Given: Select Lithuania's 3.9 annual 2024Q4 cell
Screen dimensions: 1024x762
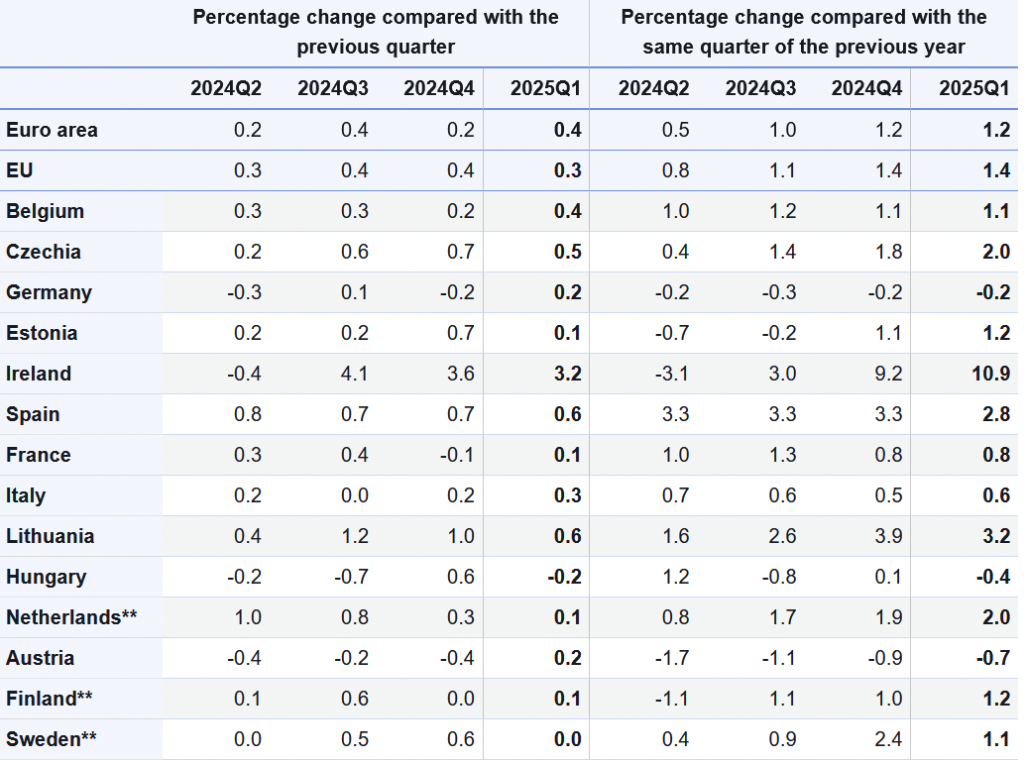Looking at the screenshot, I should (888, 536).
